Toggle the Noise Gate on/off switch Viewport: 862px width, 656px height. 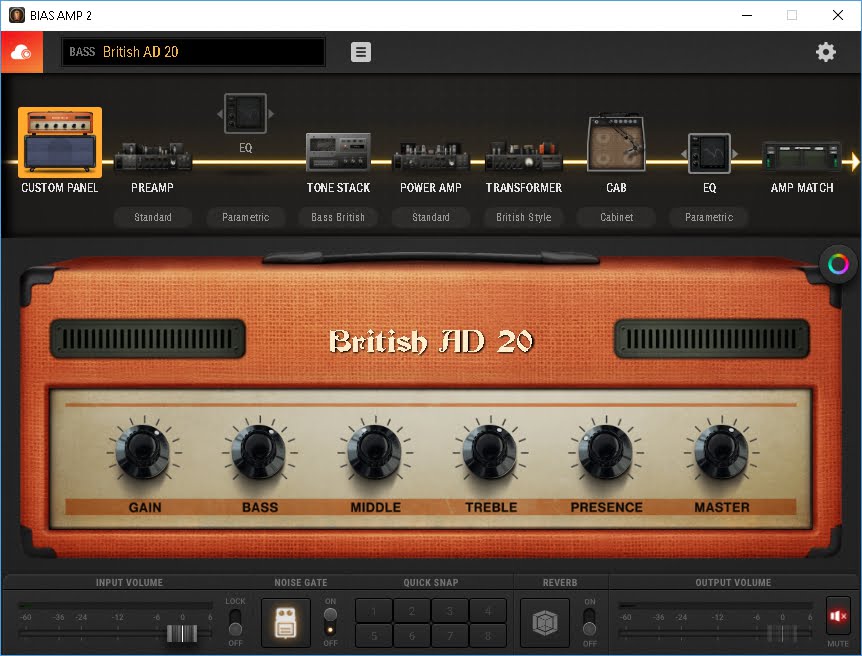click(x=330, y=622)
